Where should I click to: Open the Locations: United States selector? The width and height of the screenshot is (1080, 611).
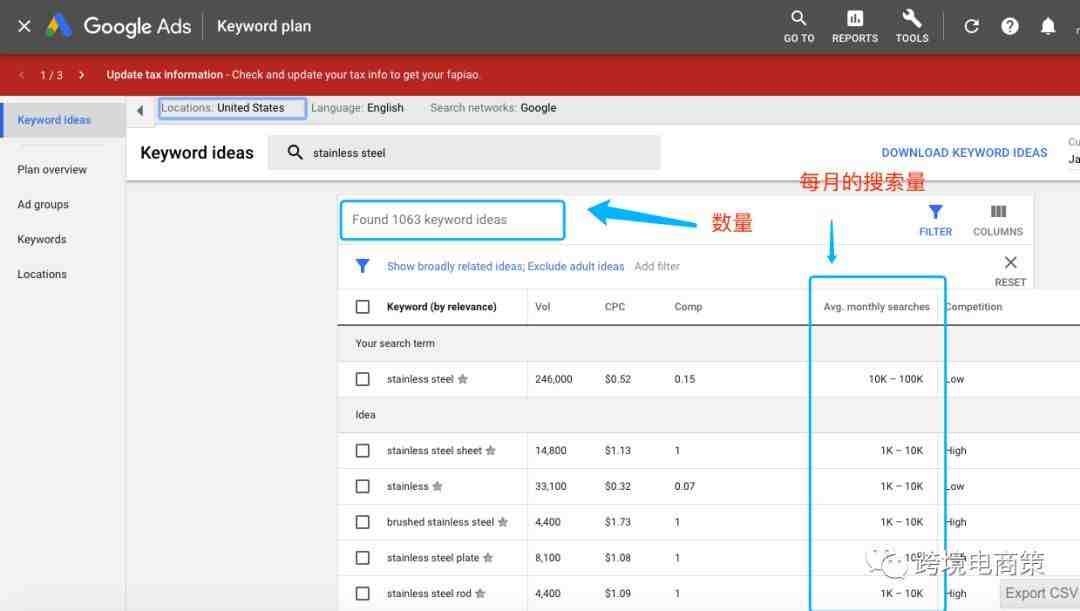[x=232, y=108]
